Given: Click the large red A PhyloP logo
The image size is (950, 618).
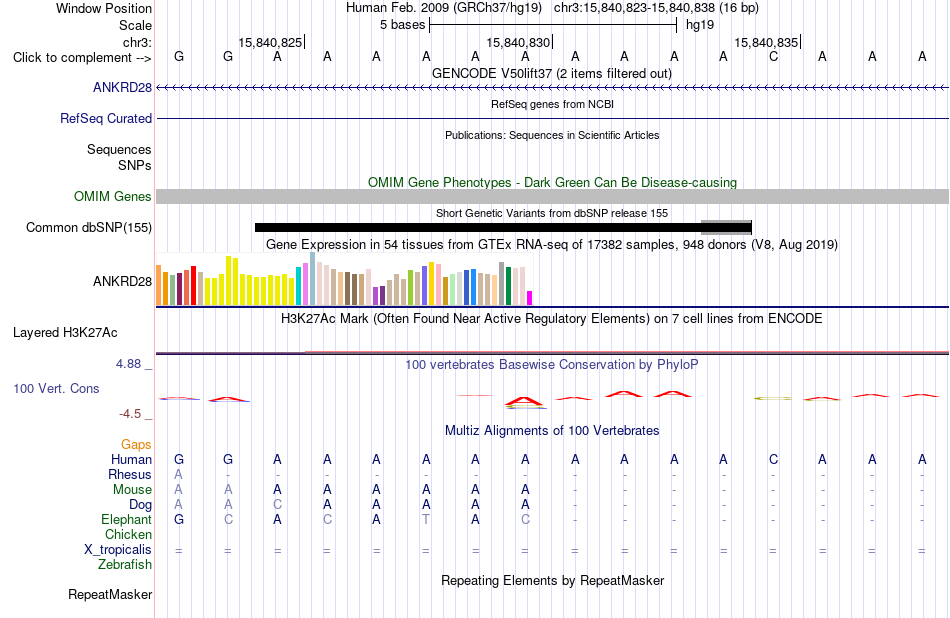Looking at the screenshot, I should (525, 402).
